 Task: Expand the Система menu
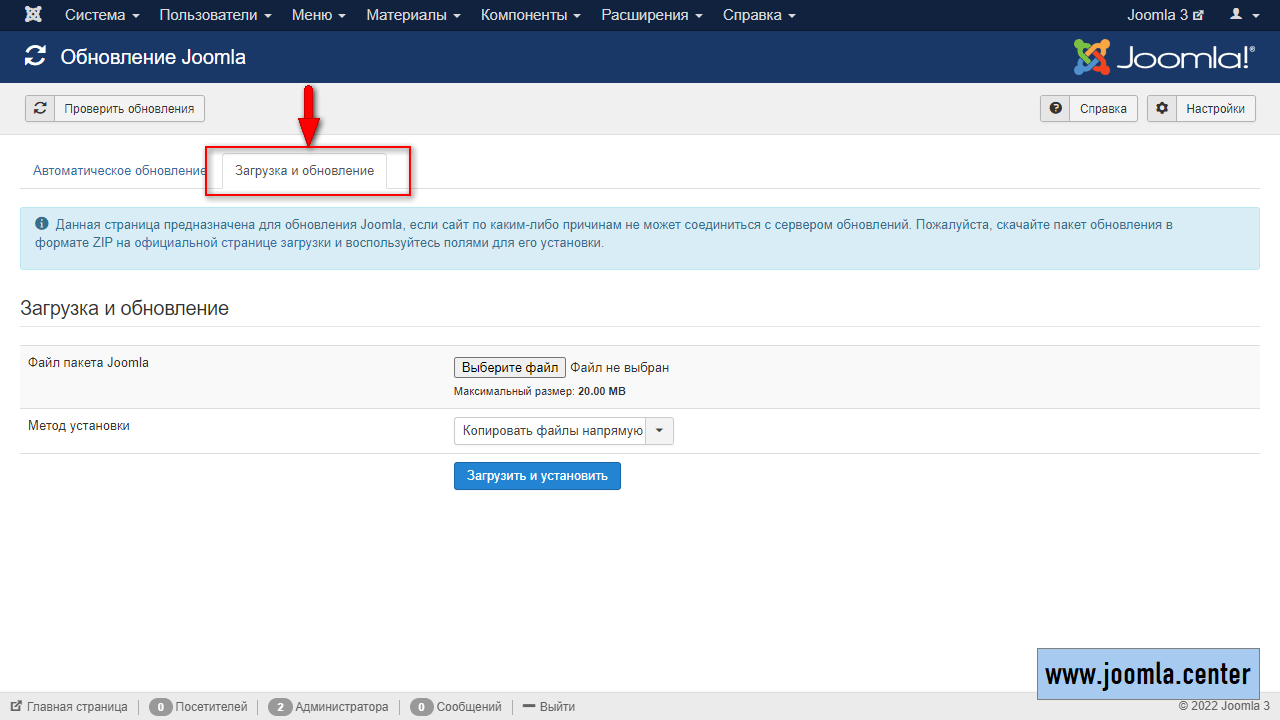click(x=102, y=15)
